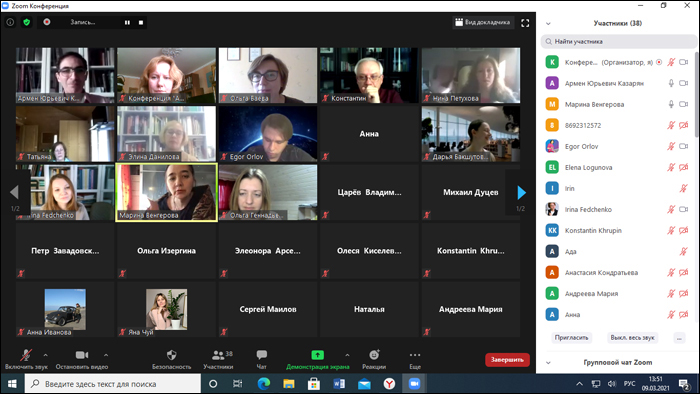Open Mail app from taskbar
The height and width of the screenshot is (394, 700).
(x=364, y=384)
